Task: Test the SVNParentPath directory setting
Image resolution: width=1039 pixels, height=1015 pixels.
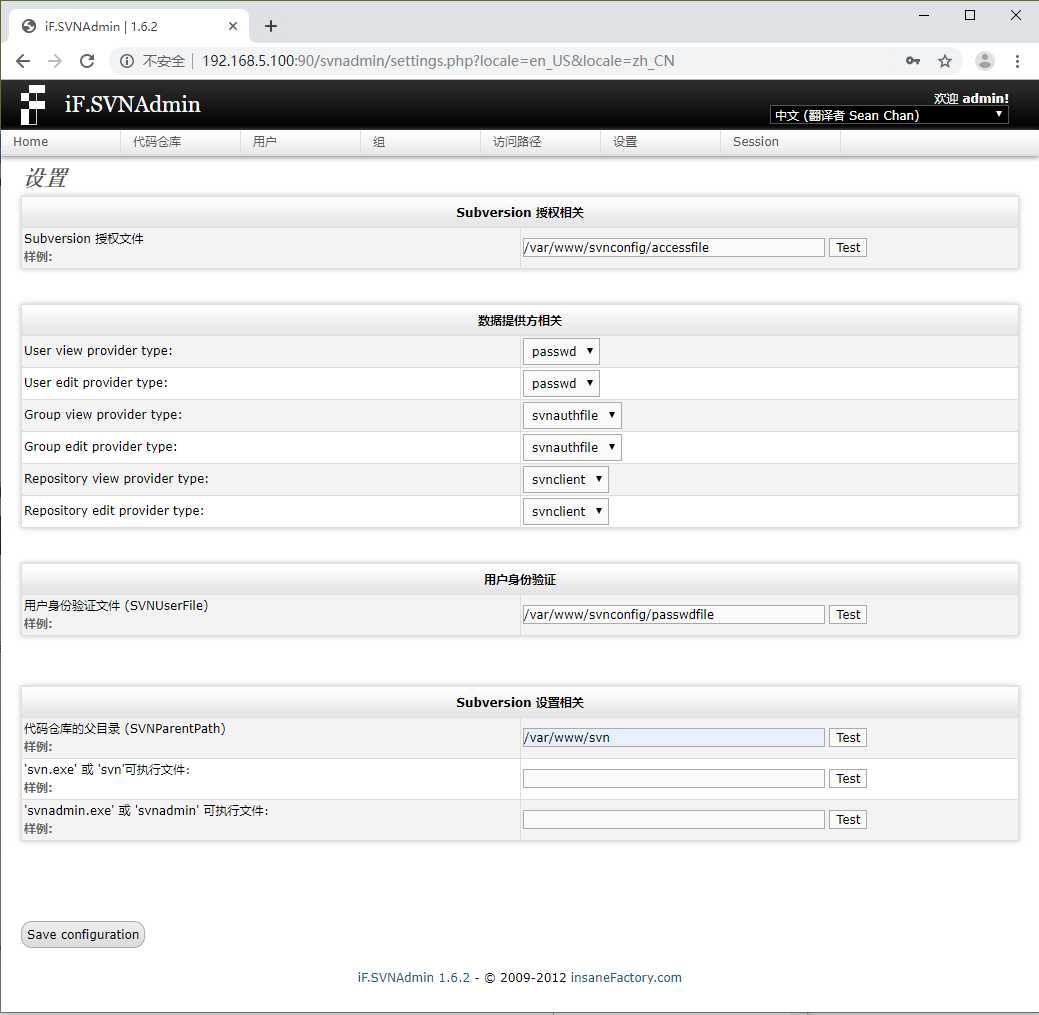Action: (848, 737)
